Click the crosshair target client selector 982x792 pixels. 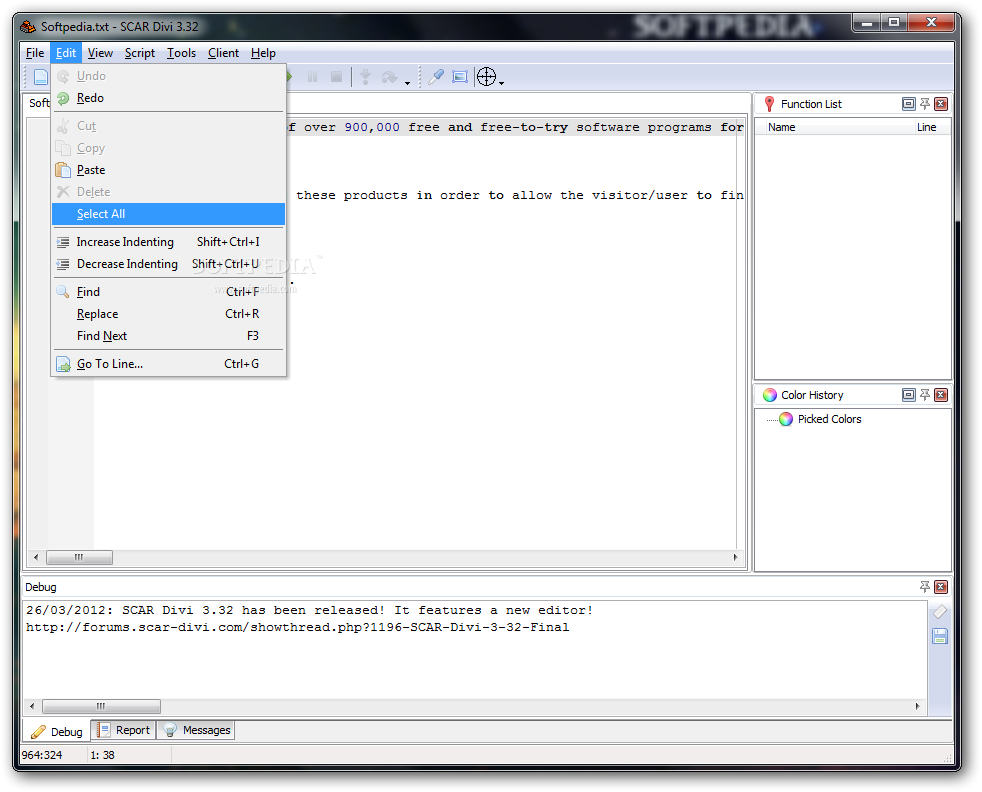click(x=487, y=77)
